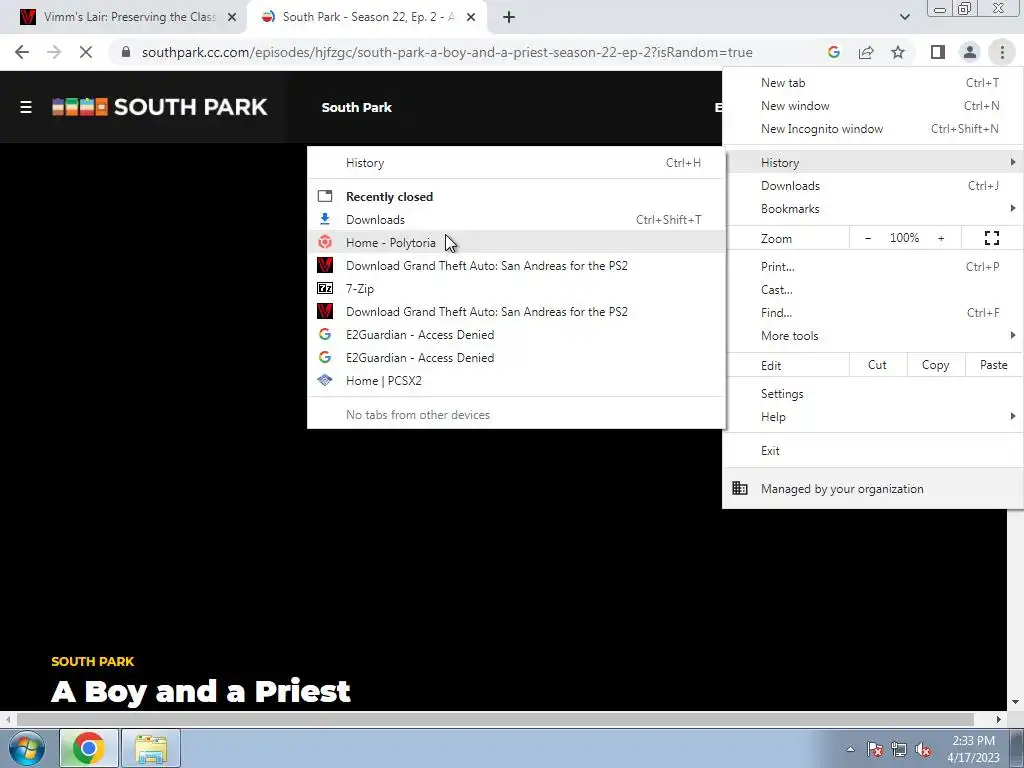Image resolution: width=1024 pixels, height=768 pixels.
Task: Open a New Incognito window
Action: coord(872,129)
